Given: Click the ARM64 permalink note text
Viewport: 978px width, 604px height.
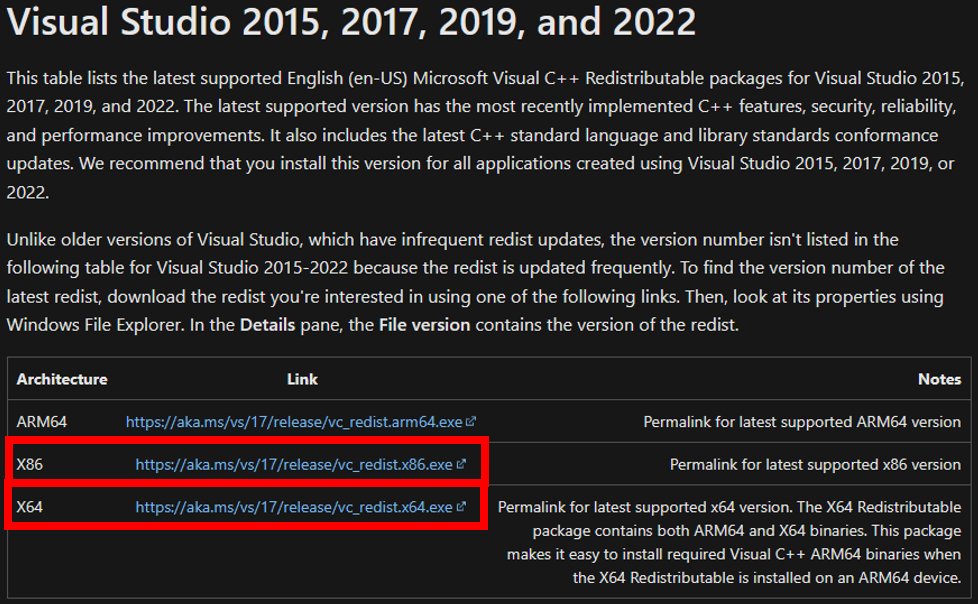Looking at the screenshot, I should 801,422.
